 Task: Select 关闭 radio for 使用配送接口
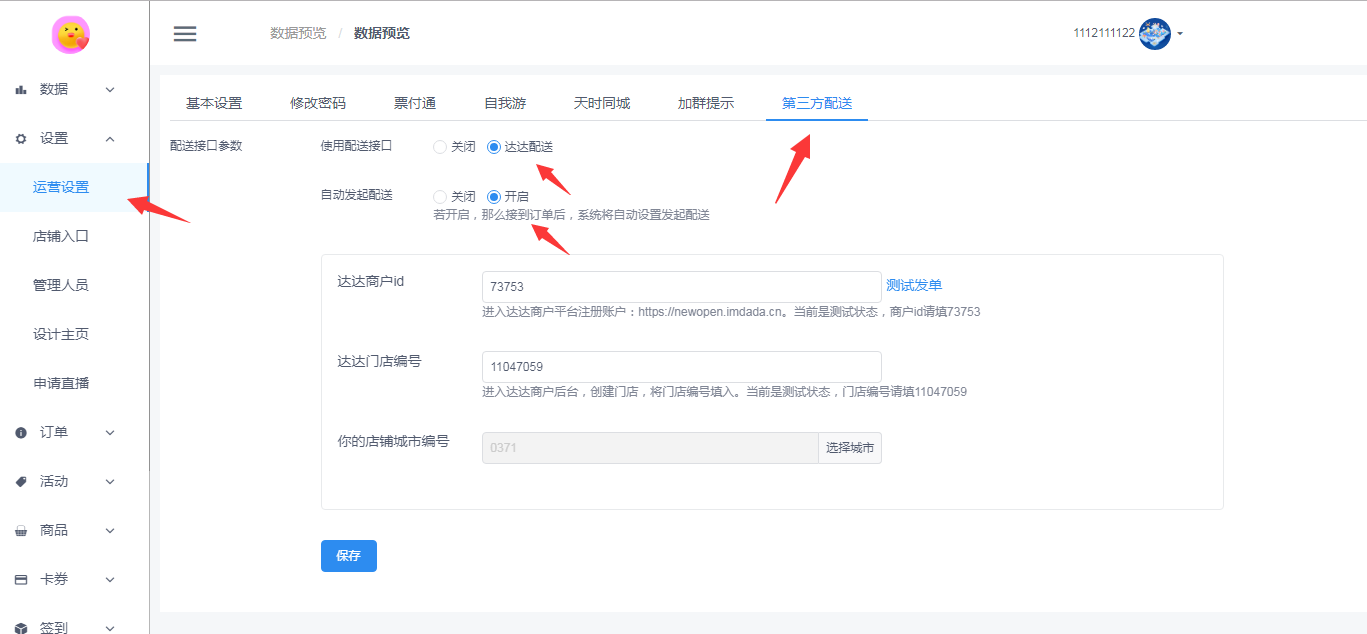440,147
